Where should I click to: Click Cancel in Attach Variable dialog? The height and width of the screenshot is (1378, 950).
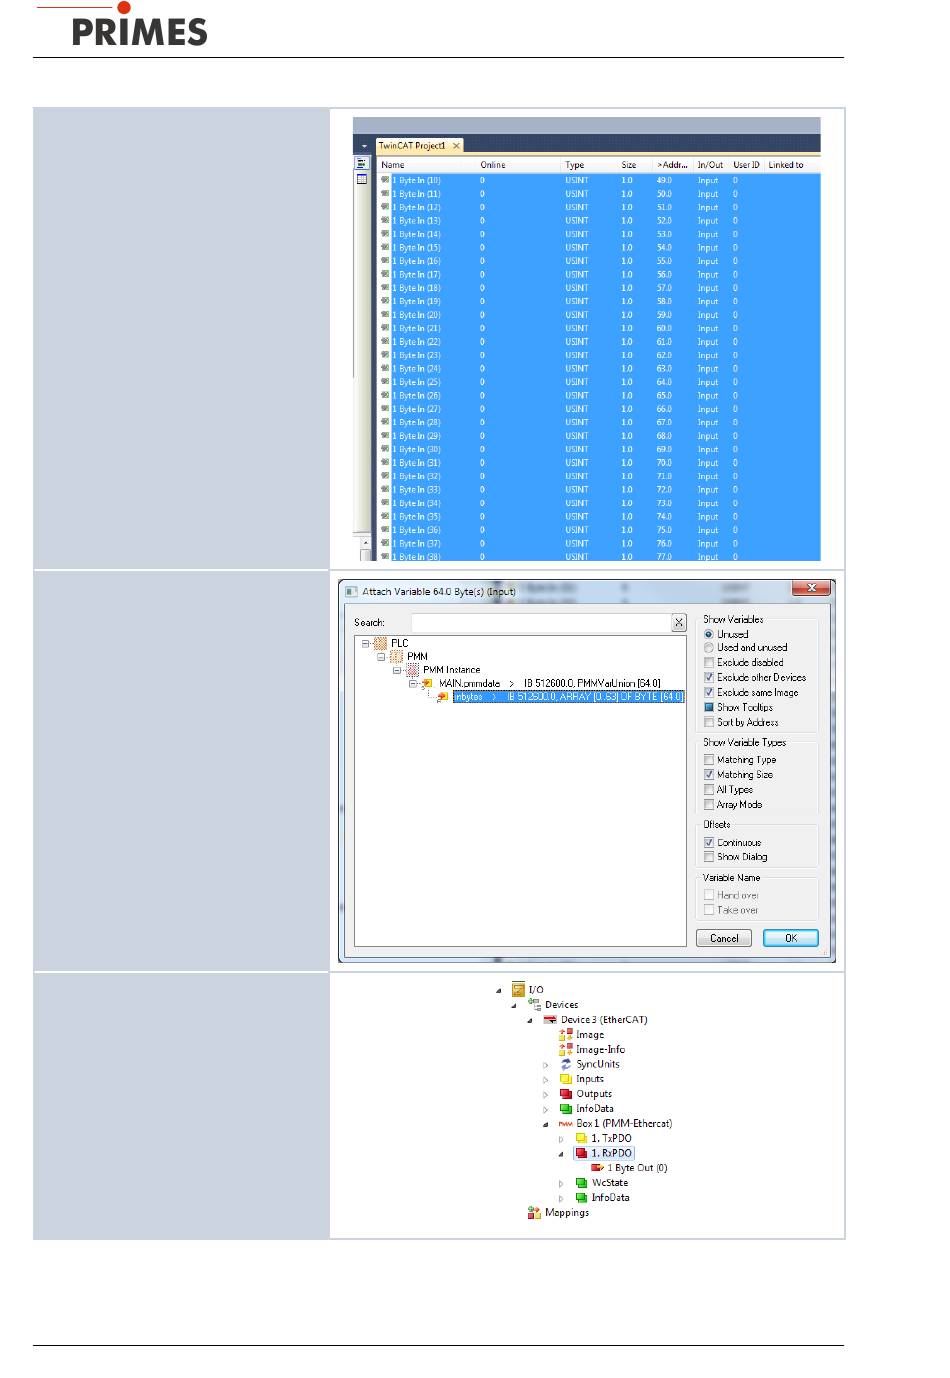[x=724, y=938]
